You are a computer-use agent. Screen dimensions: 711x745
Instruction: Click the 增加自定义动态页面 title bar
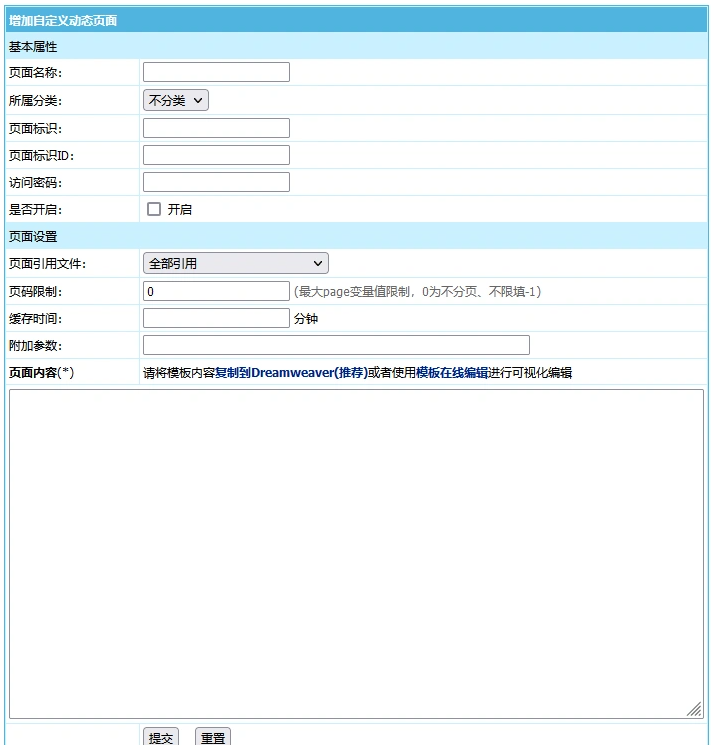63,20
